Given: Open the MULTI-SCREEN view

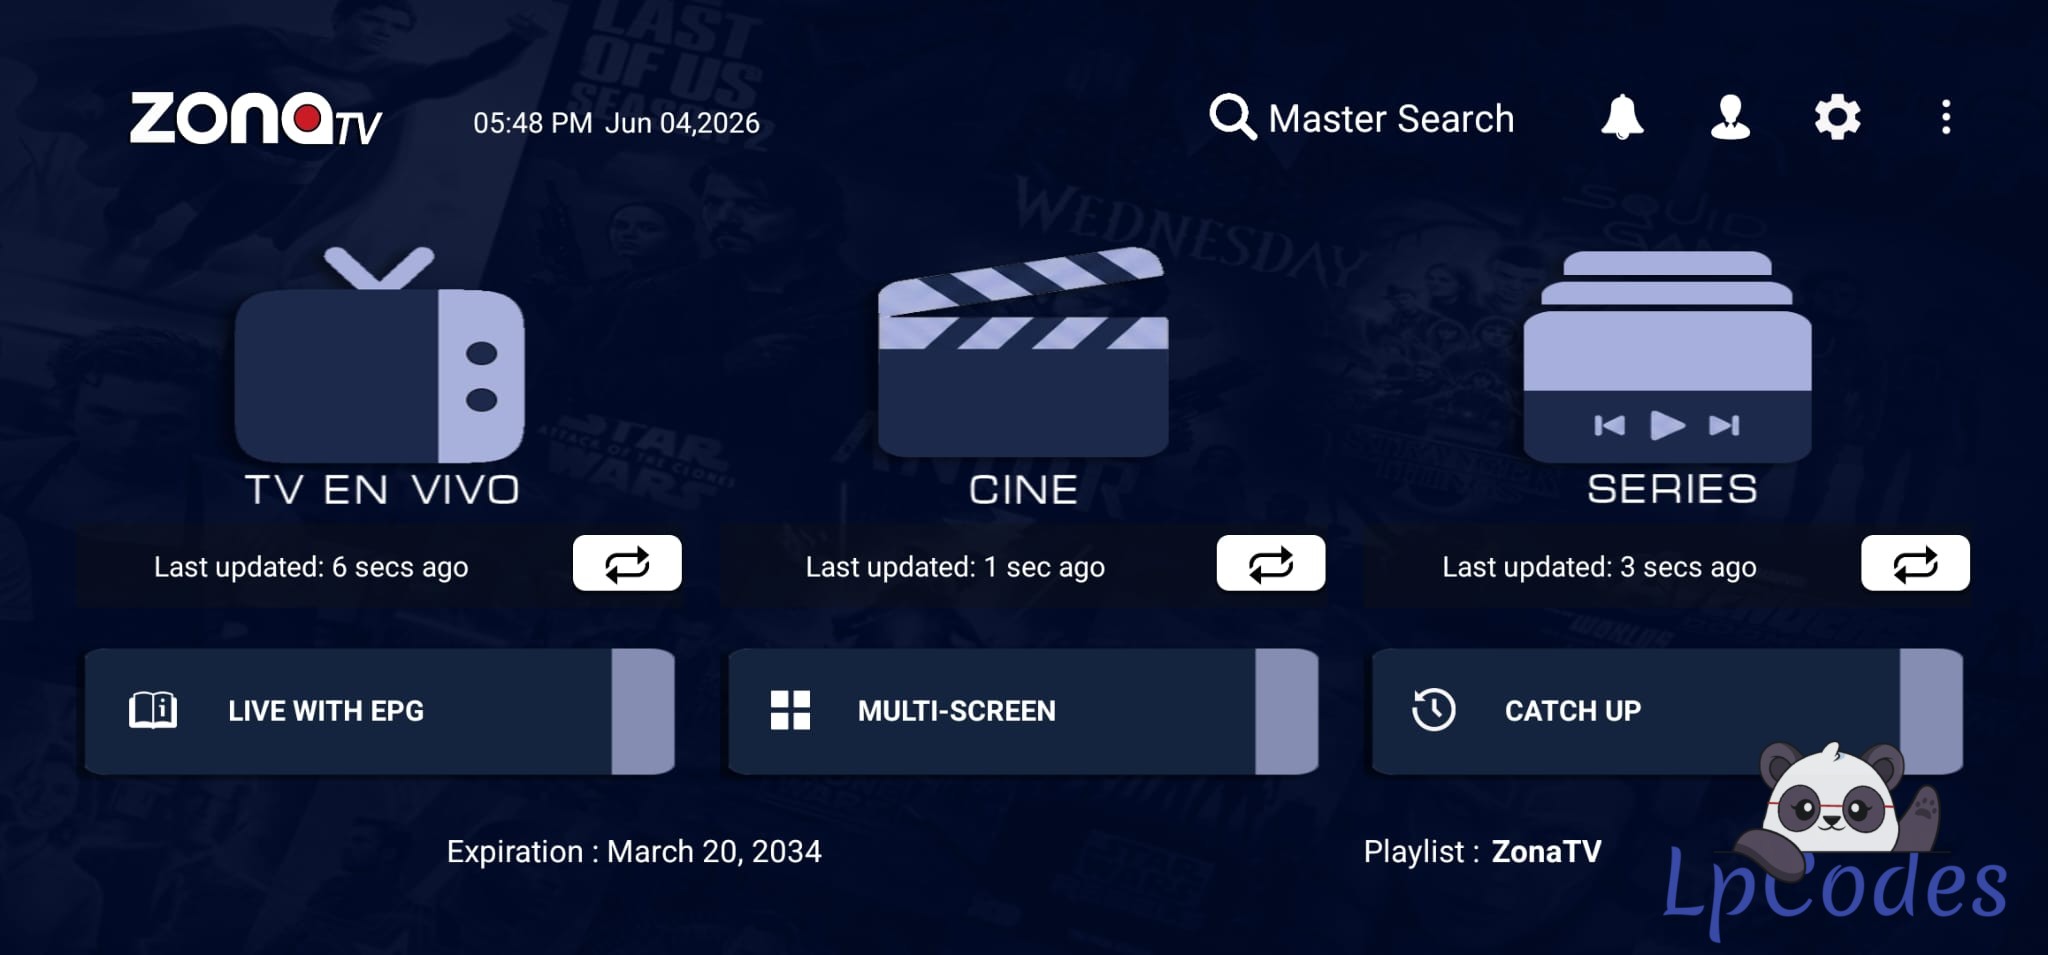Looking at the screenshot, I should point(1023,711).
